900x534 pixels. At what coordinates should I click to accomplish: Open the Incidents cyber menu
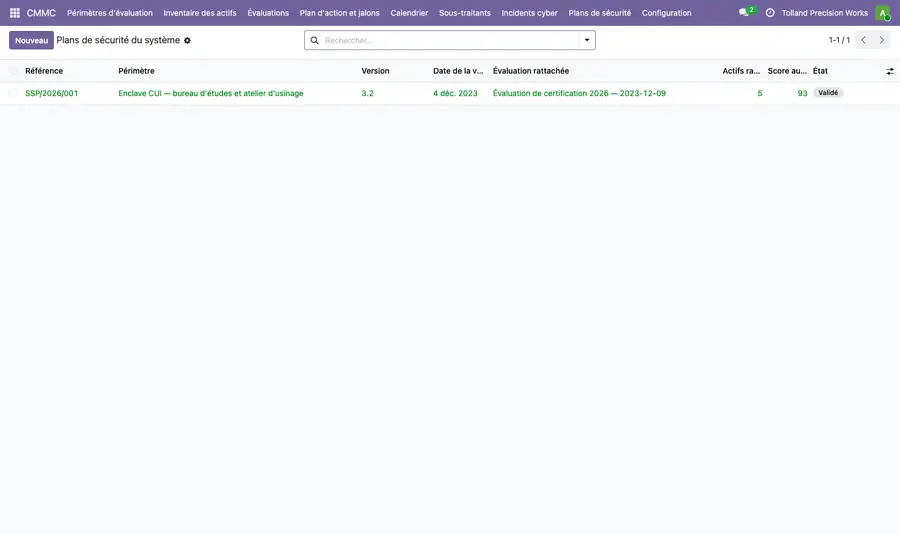pyautogui.click(x=529, y=13)
